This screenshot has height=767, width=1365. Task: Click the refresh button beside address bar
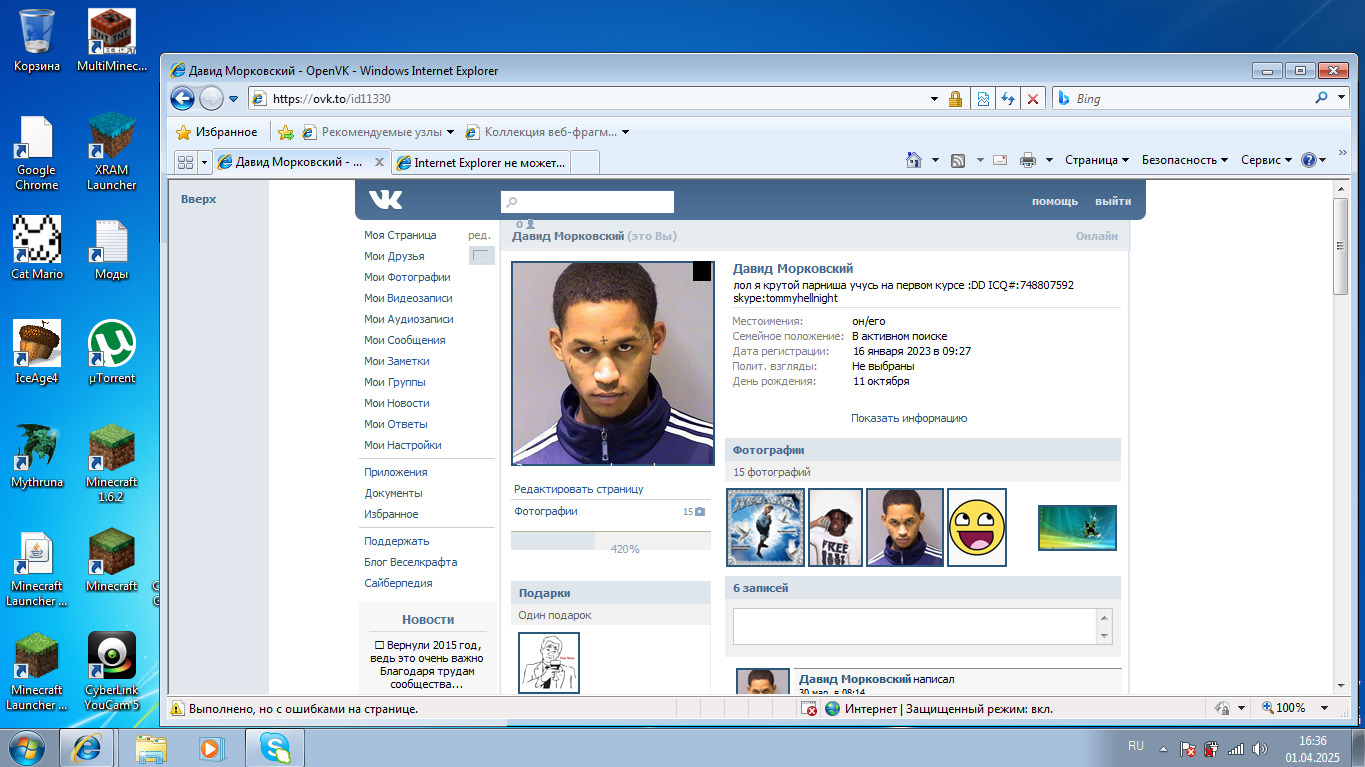pyautogui.click(x=1008, y=99)
